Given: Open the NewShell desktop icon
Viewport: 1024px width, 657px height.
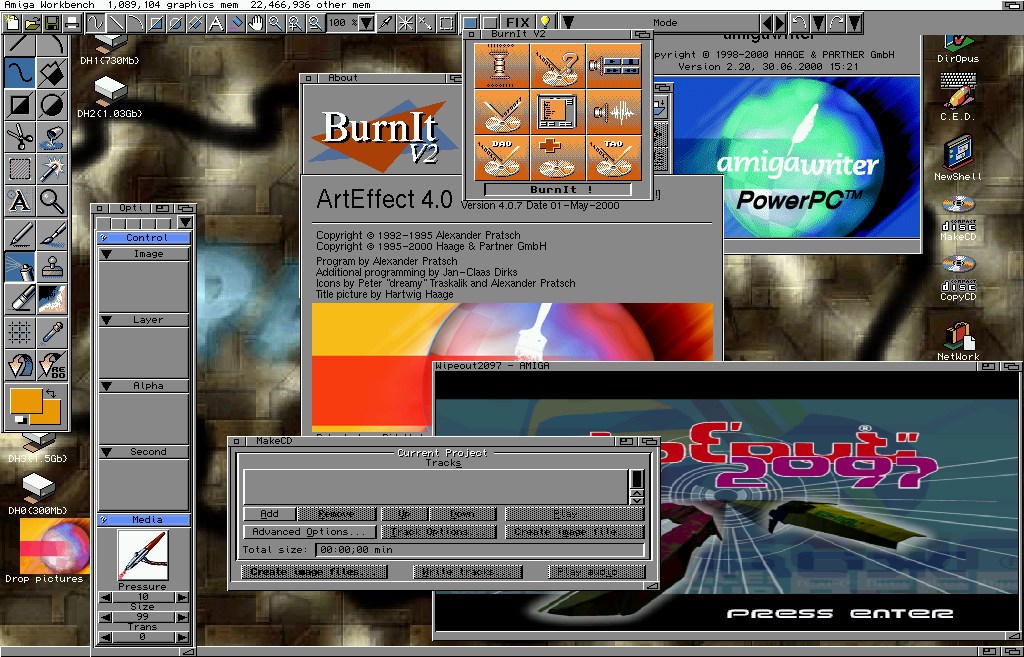Looking at the screenshot, I should (x=957, y=158).
